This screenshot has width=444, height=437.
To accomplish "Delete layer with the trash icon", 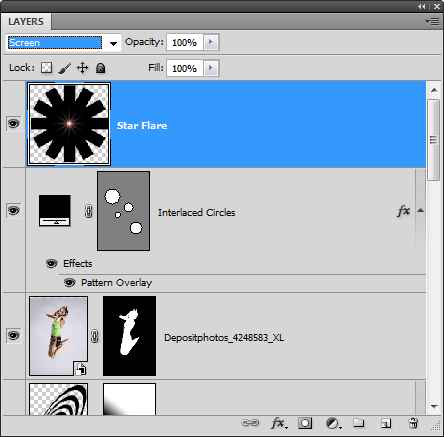I will [x=413, y=423].
